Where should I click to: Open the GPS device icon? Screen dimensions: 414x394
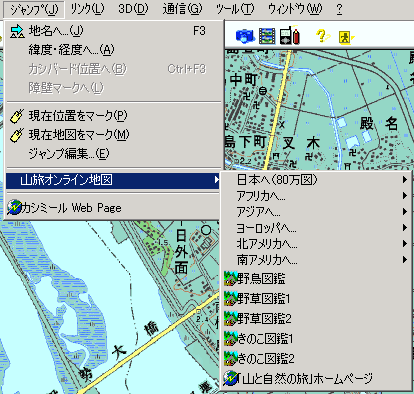(289, 35)
